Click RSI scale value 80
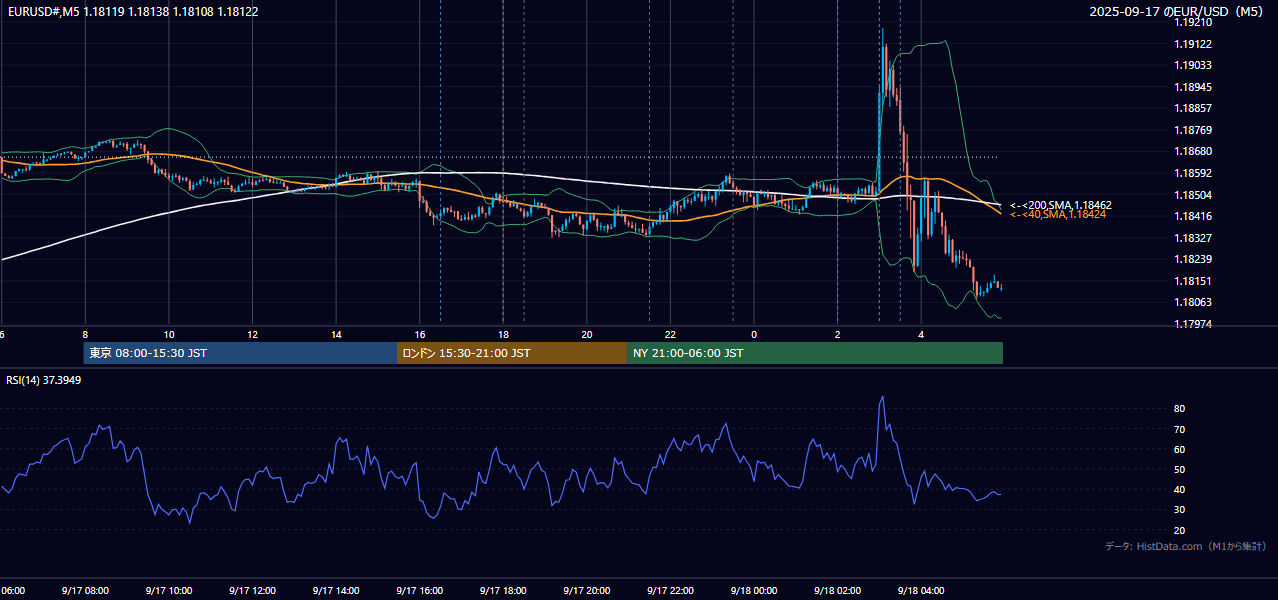1278x600 pixels. 1180,409
